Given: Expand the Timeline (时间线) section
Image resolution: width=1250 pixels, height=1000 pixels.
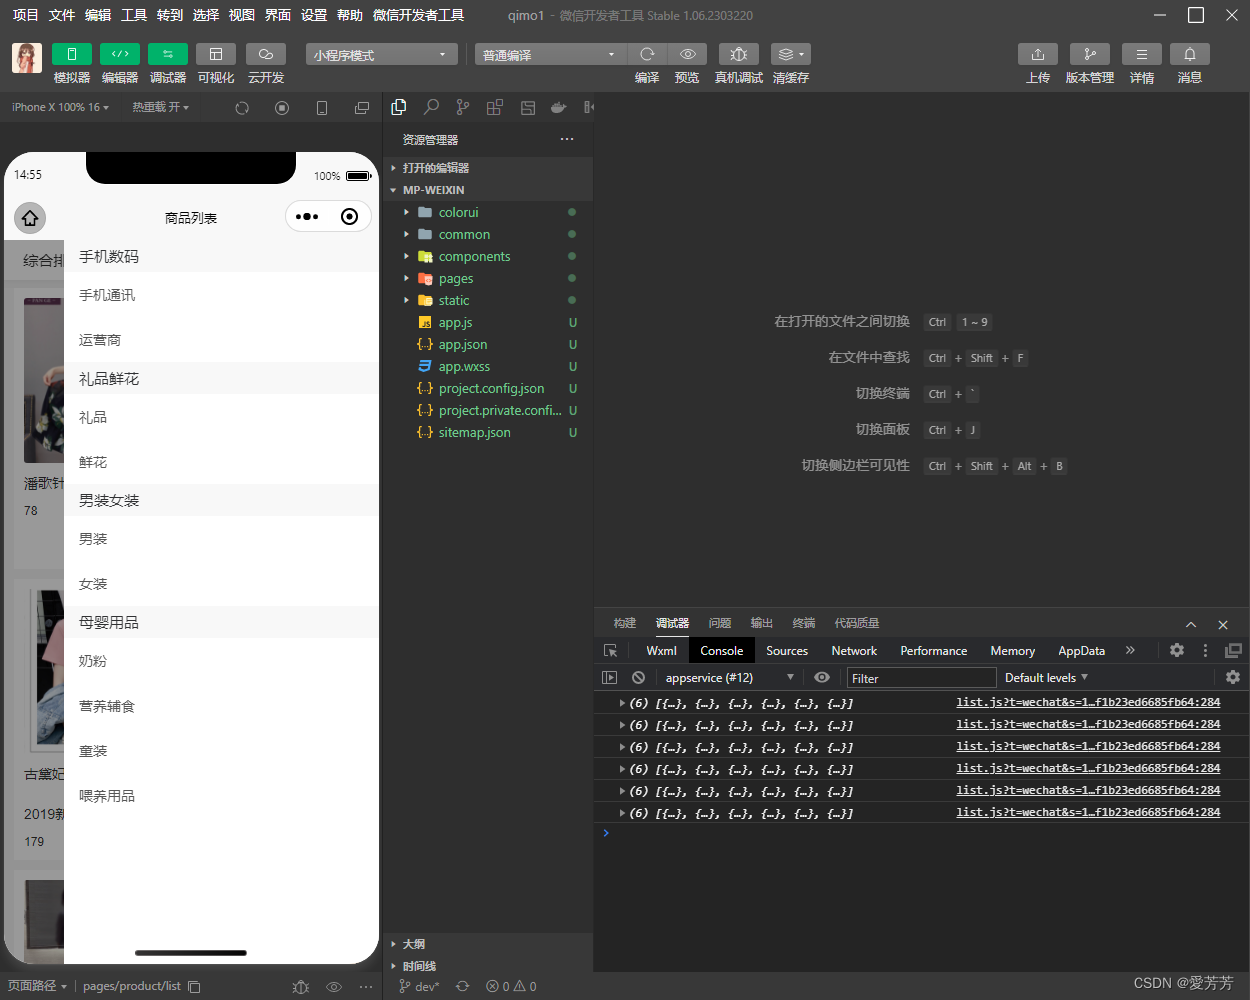Looking at the screenshot, I should coord(488,966).
